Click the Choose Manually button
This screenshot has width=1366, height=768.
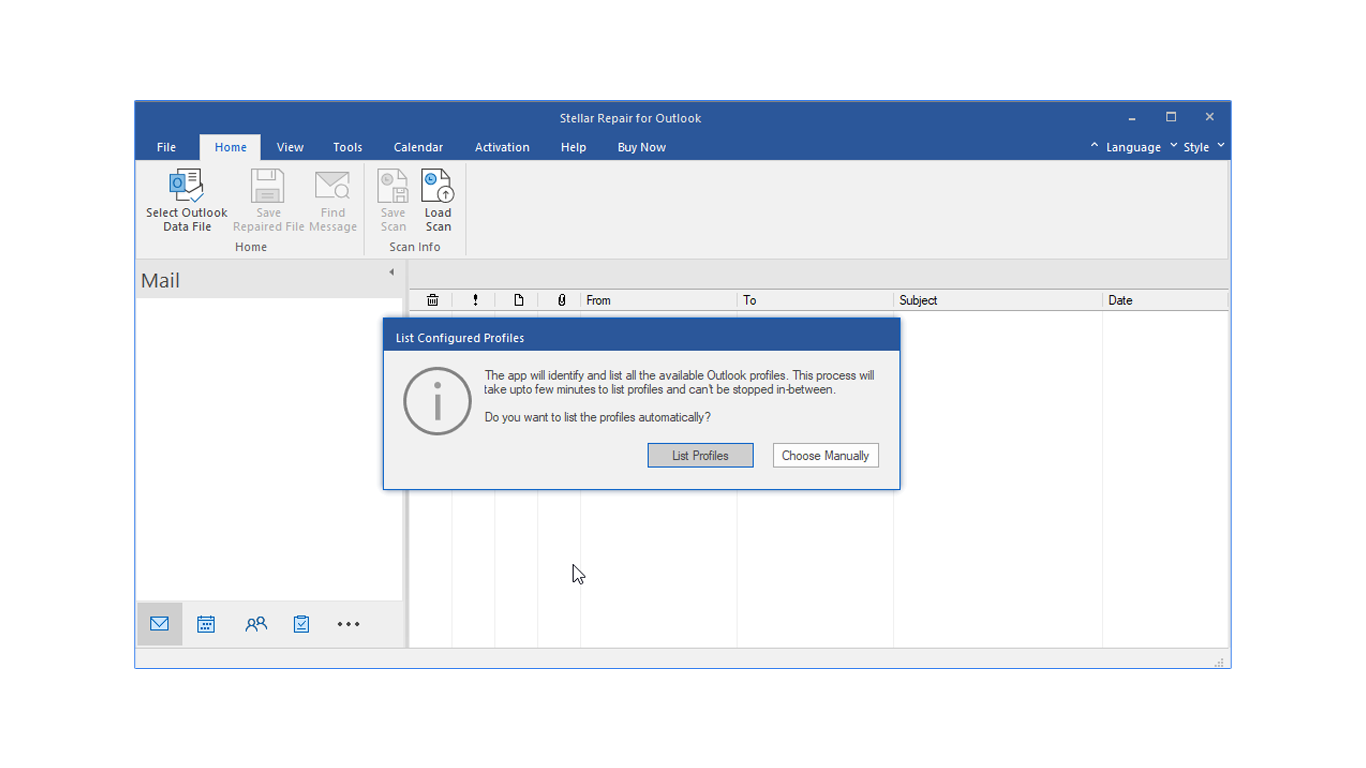click(x=825, y=455)
